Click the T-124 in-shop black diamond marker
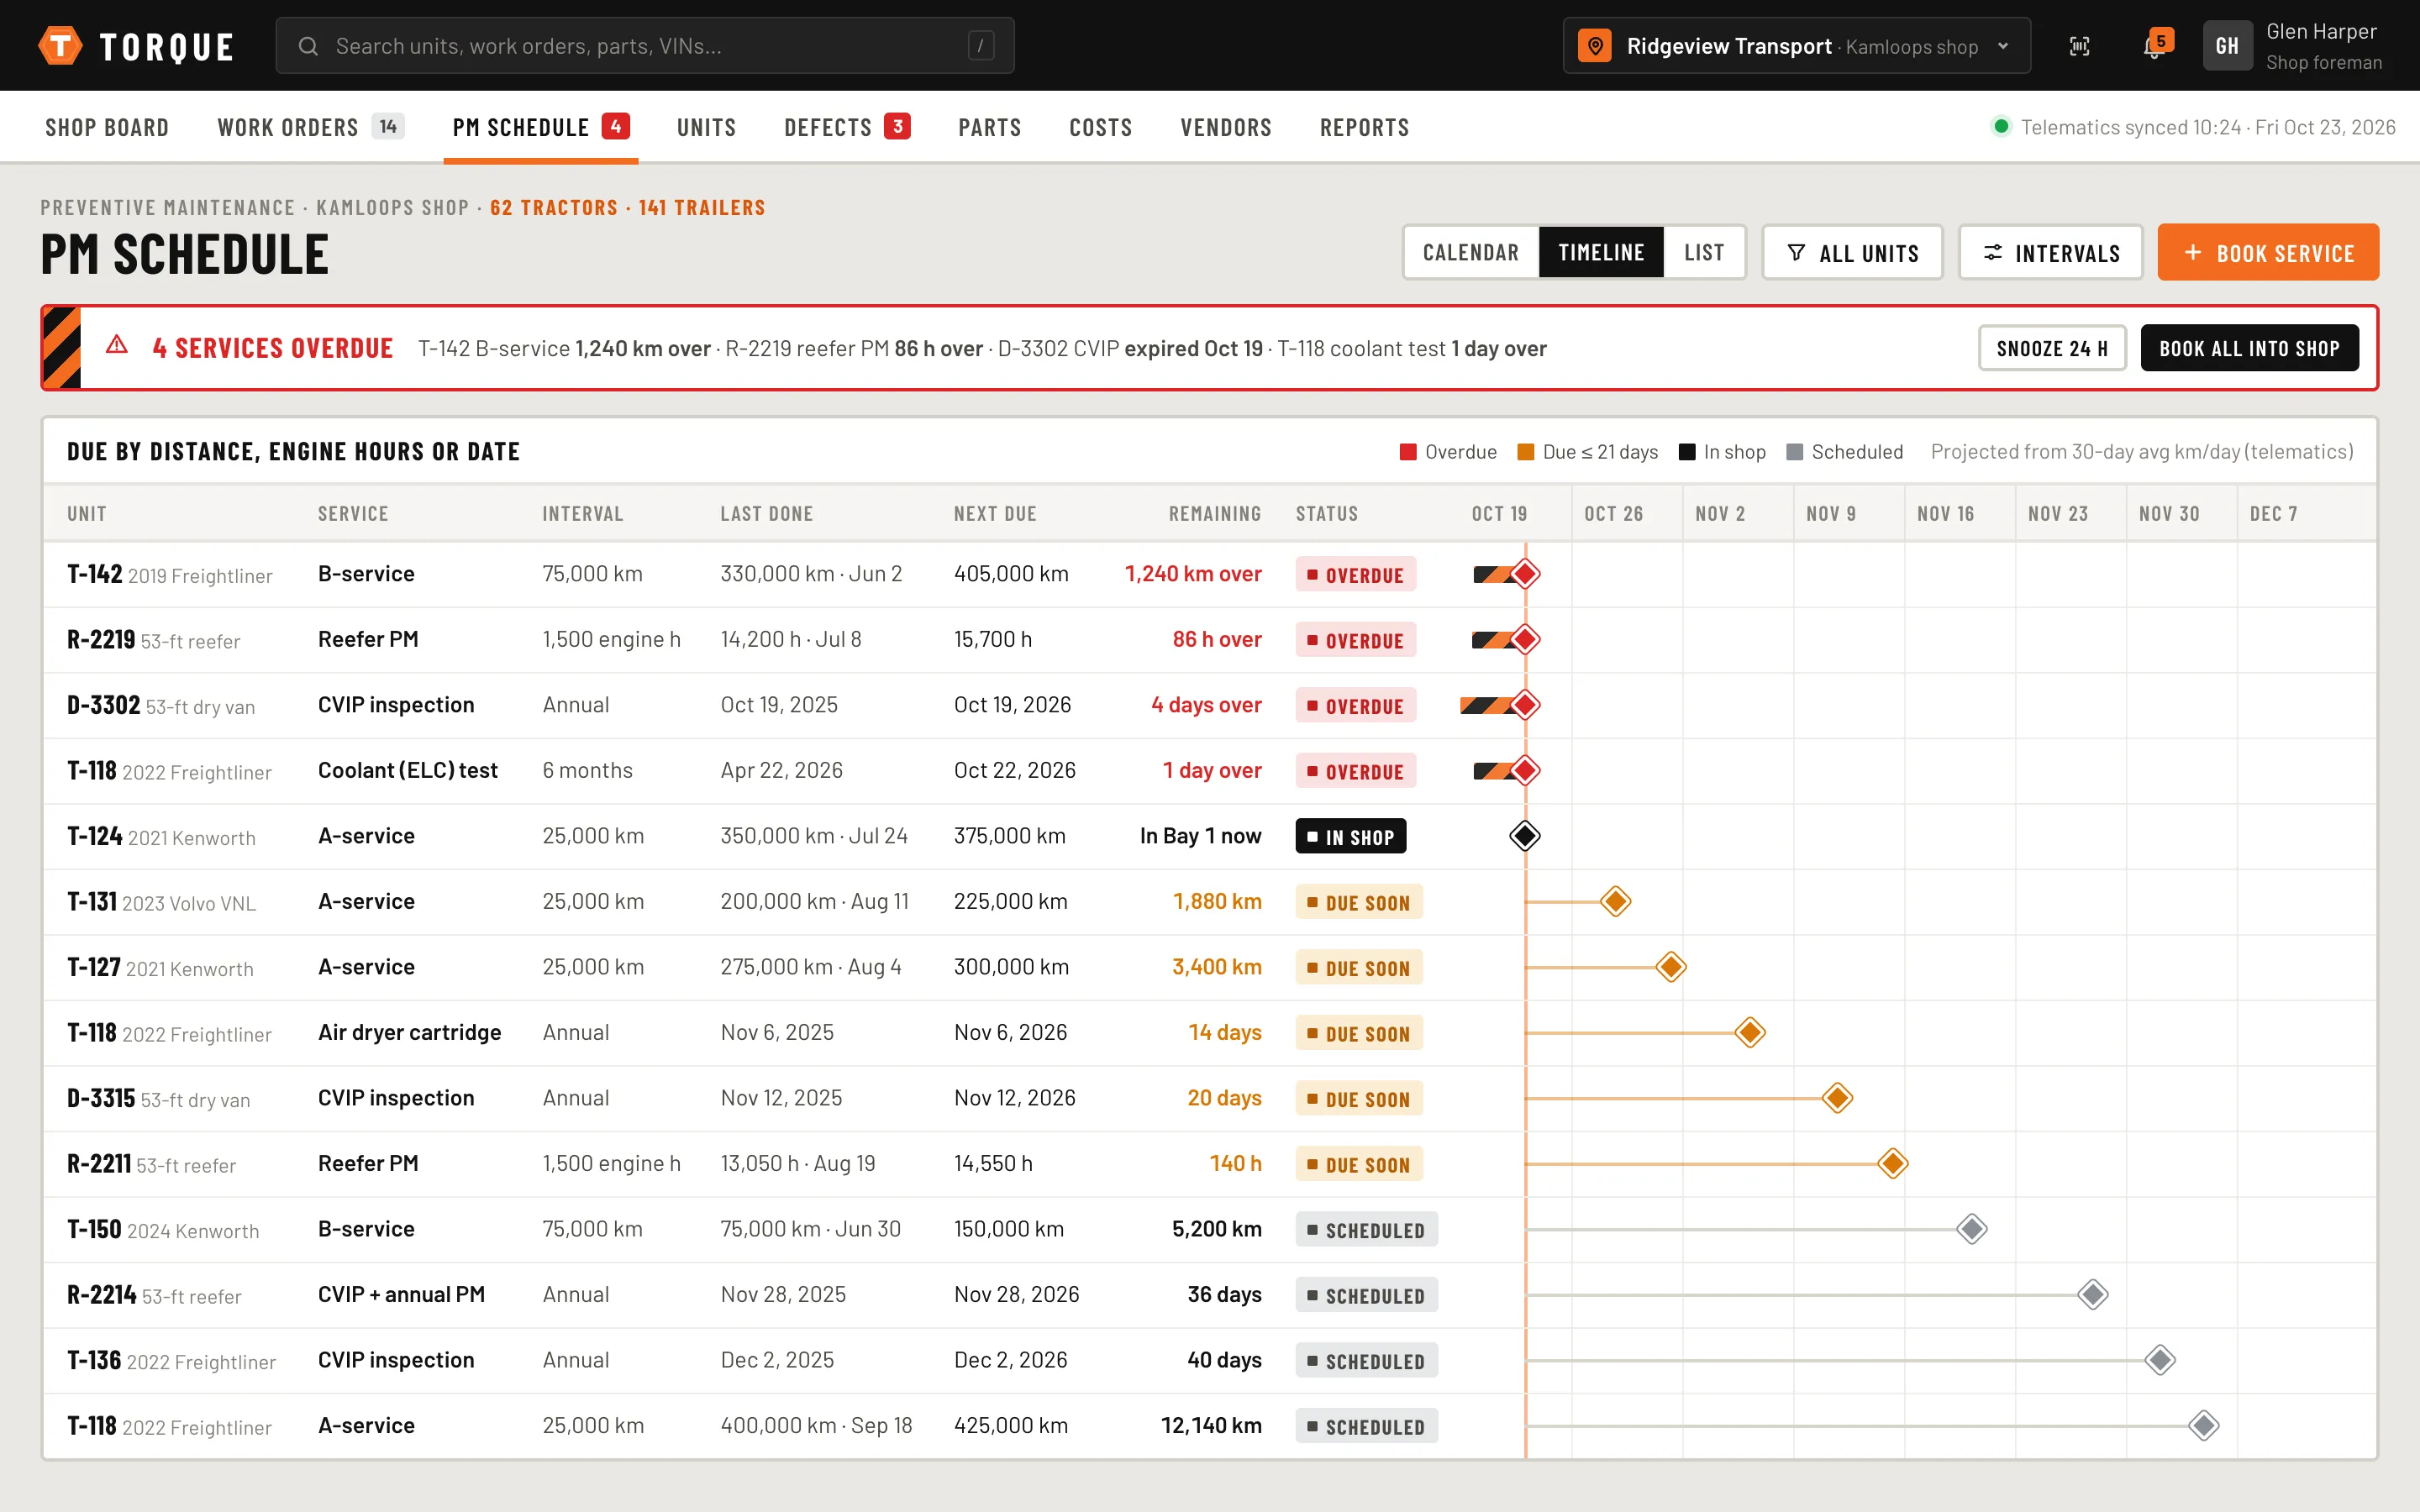 tap(1525, 836)
